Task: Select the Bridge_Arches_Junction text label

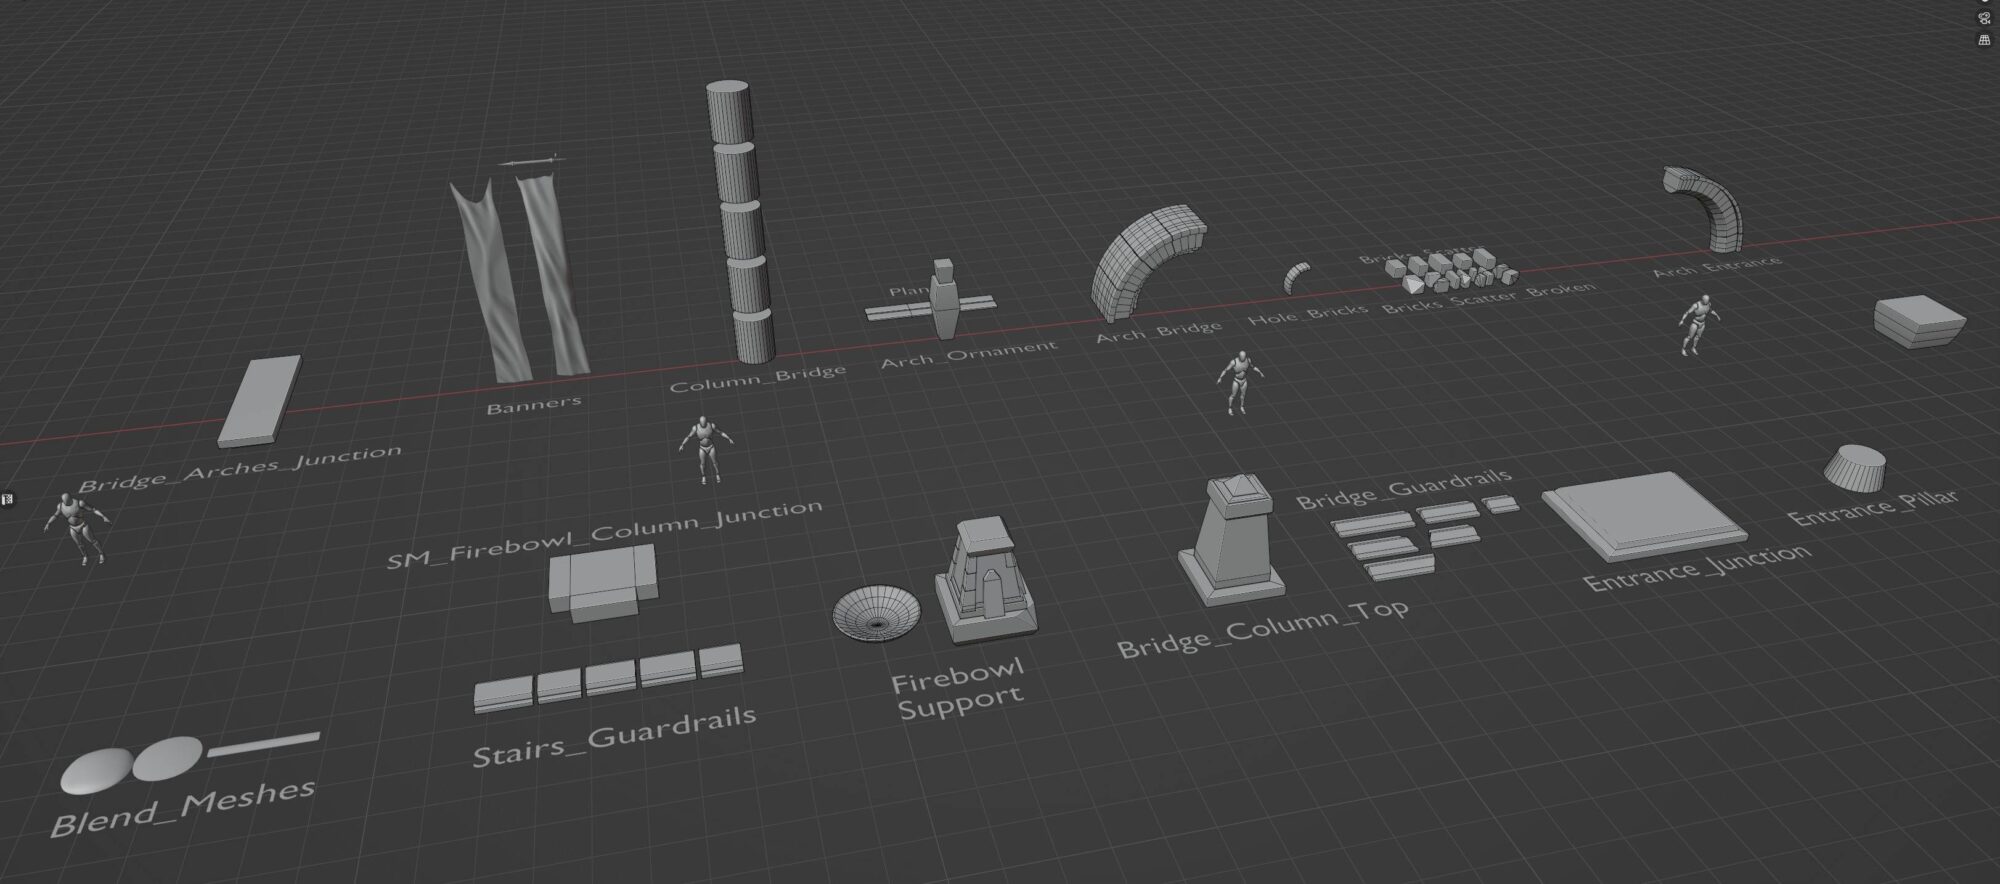Action: [x=240, y=469]
